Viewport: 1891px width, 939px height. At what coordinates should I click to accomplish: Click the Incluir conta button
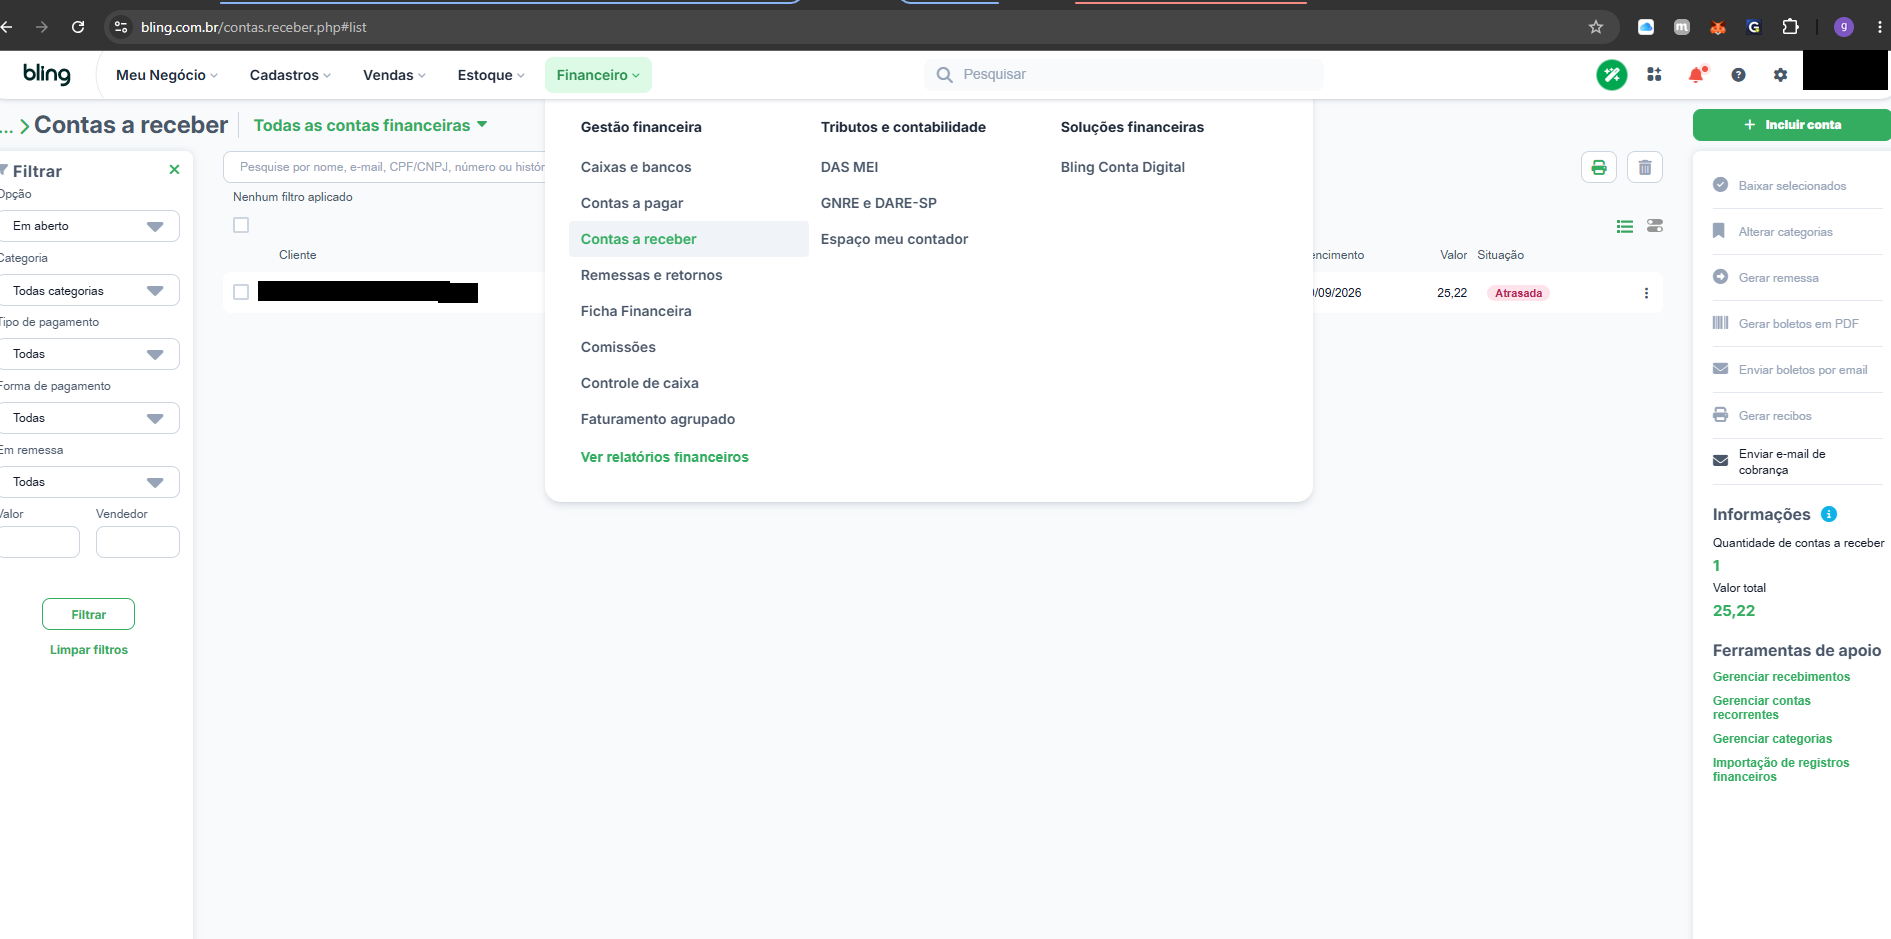(x=1791, y=125)
